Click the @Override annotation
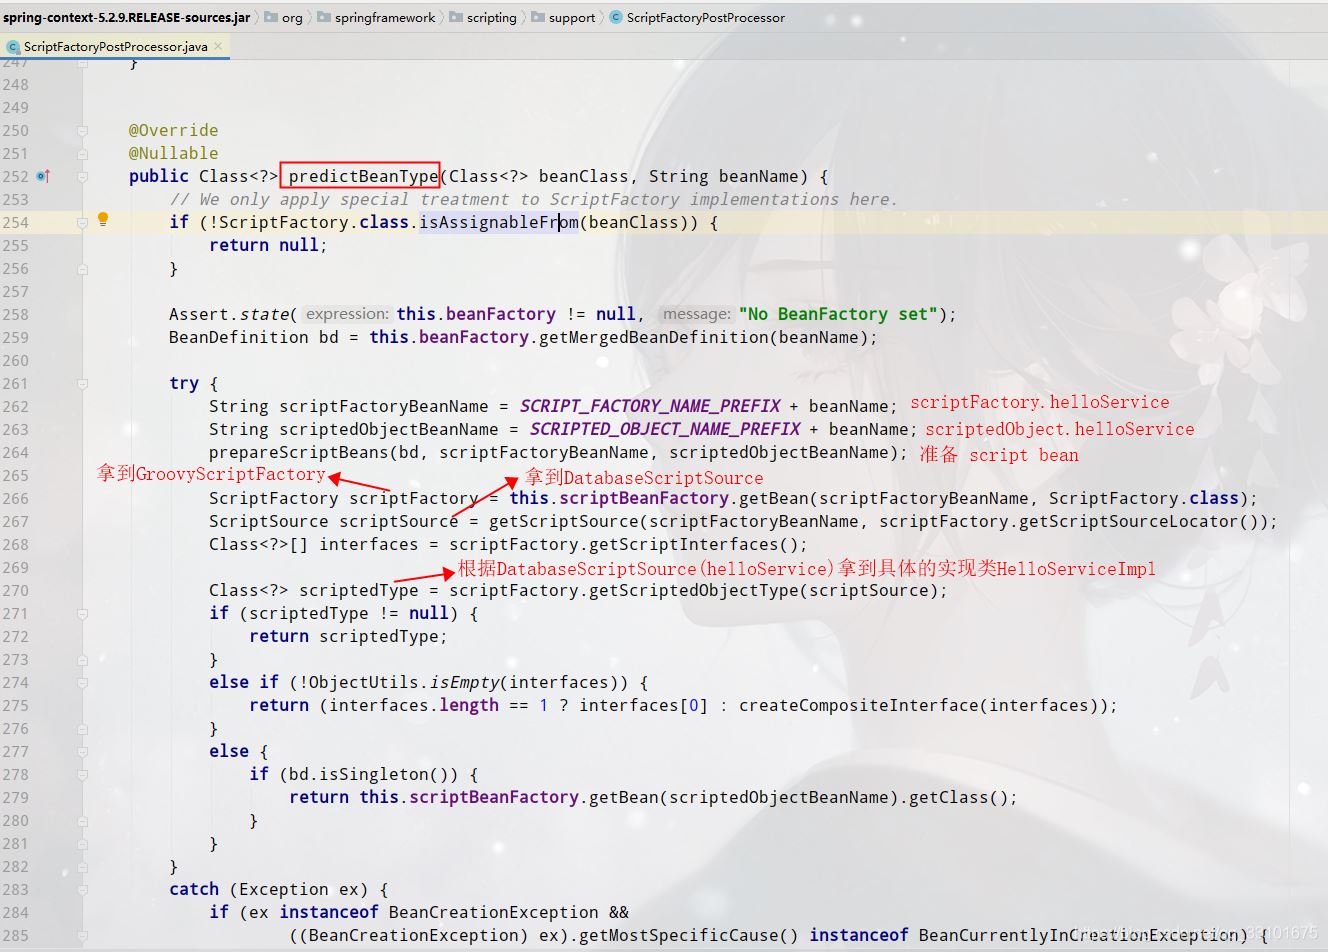 tap(173, 131)
